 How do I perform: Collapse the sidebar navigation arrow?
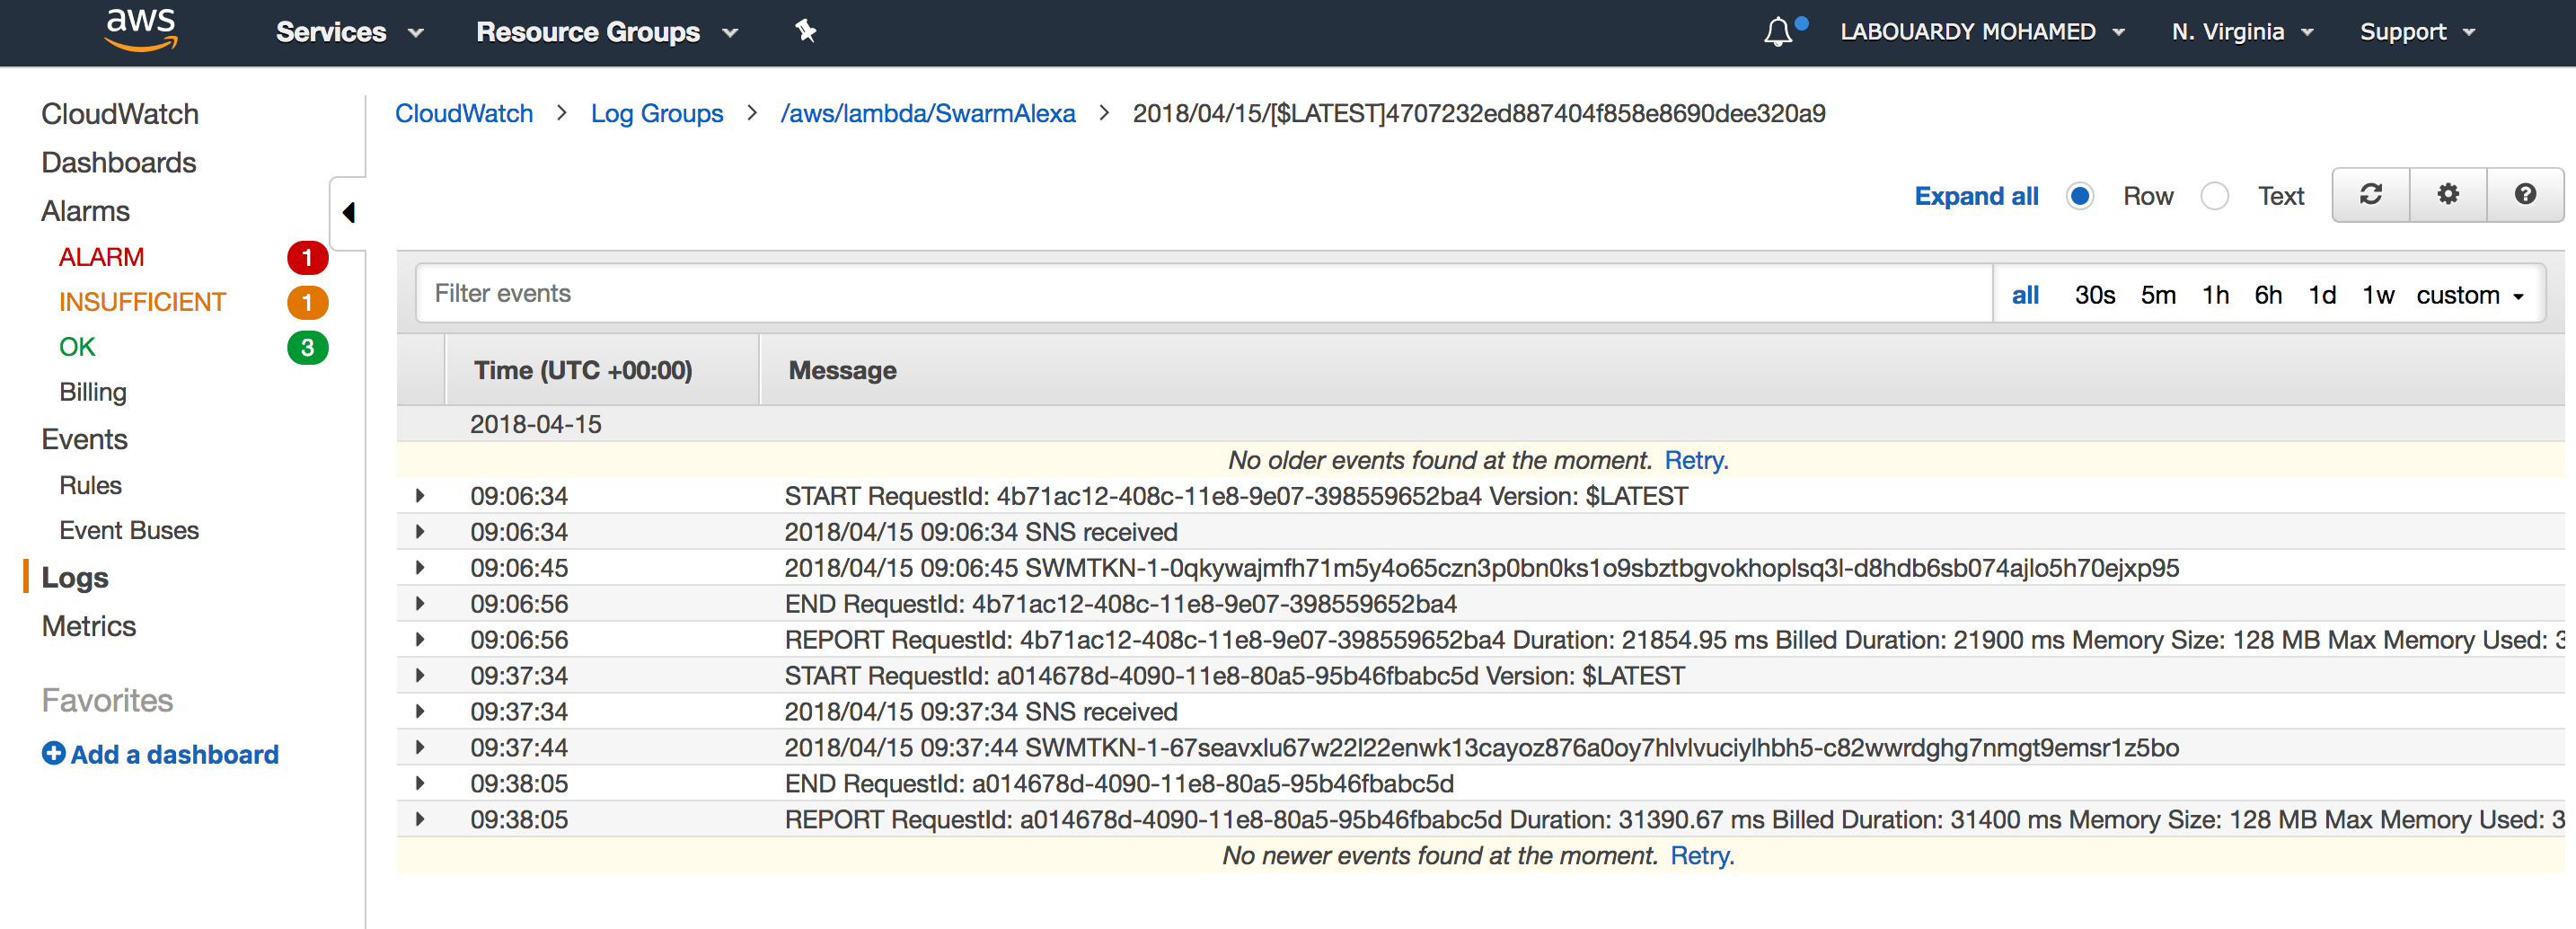348,212
